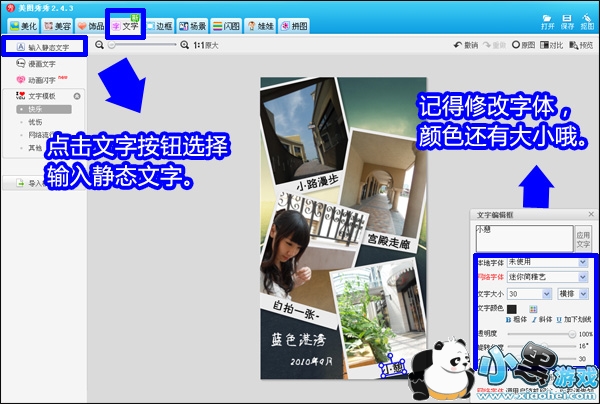Select the 文字 text tab

pyautogui.click(x=125, y=26)
